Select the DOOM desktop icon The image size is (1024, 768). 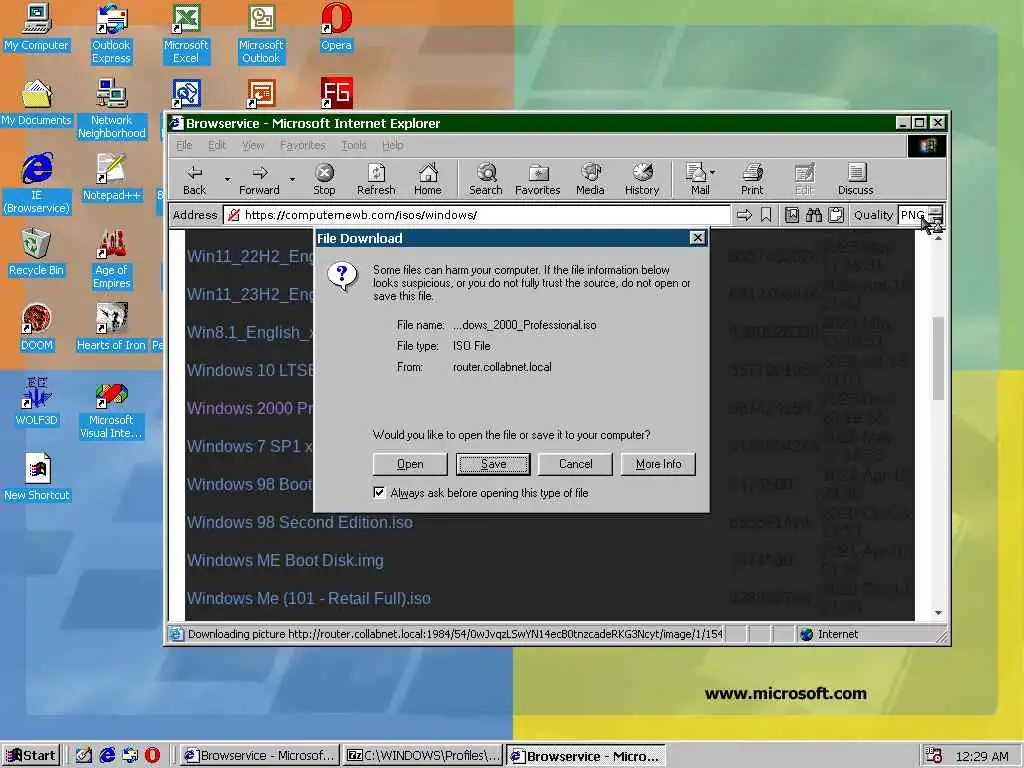pyautogui.click(x=37, y=327)
